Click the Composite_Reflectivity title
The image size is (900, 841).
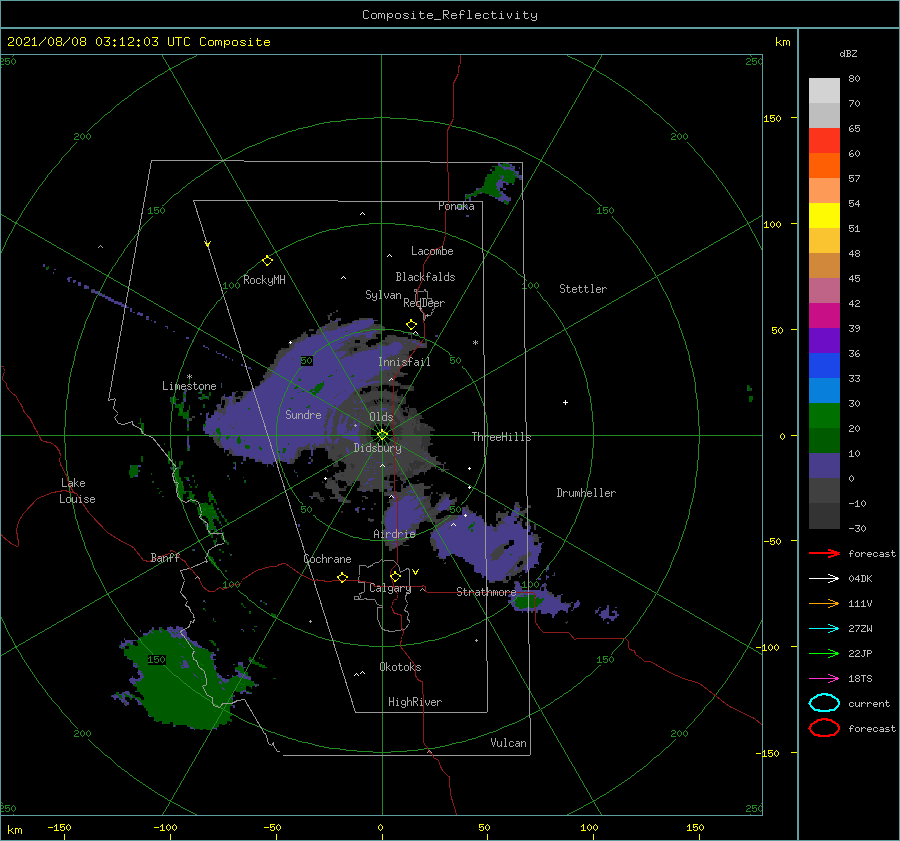pos(450,15)
